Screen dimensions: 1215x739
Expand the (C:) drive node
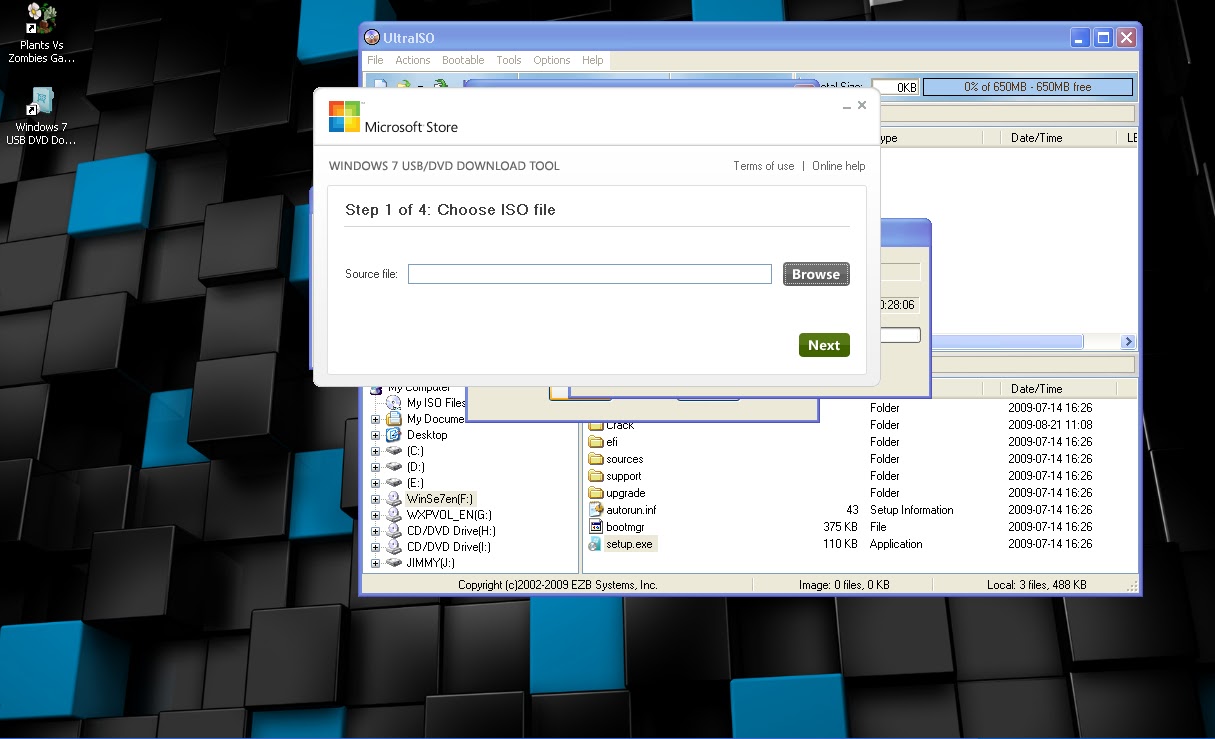(376, 451)
